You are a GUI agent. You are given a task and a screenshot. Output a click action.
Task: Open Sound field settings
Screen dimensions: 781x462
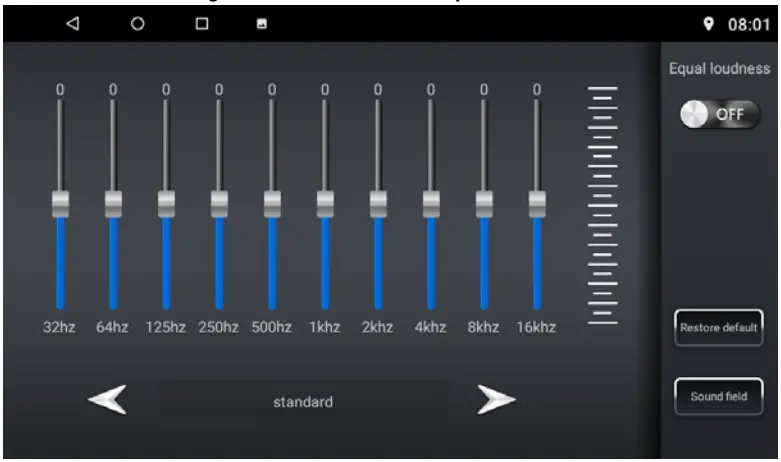(719, 396)
